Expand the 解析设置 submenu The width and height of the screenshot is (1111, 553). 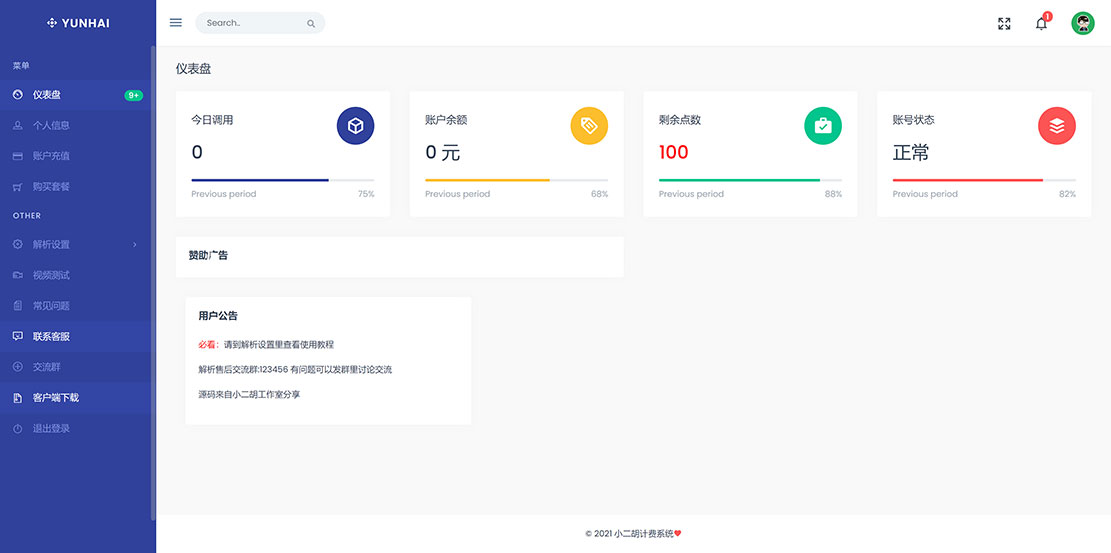[x=52, y=244]
